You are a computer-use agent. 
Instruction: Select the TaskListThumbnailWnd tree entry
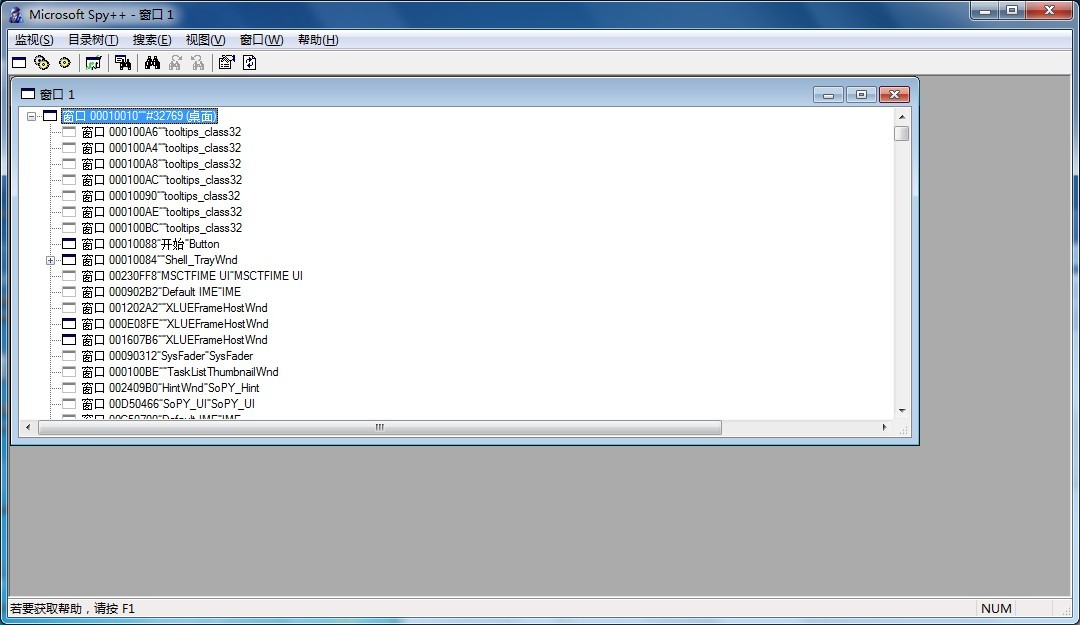(180, 372)
